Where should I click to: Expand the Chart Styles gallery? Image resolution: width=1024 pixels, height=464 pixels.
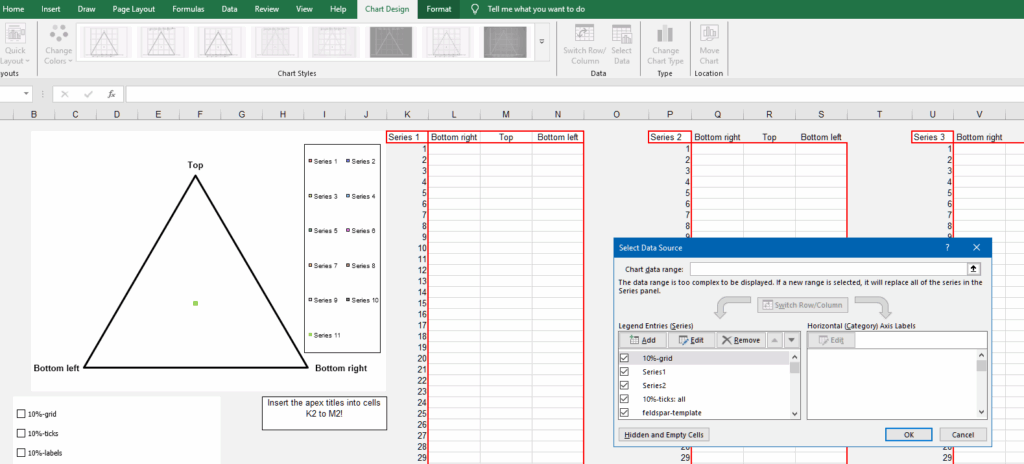tap(541, 42)
